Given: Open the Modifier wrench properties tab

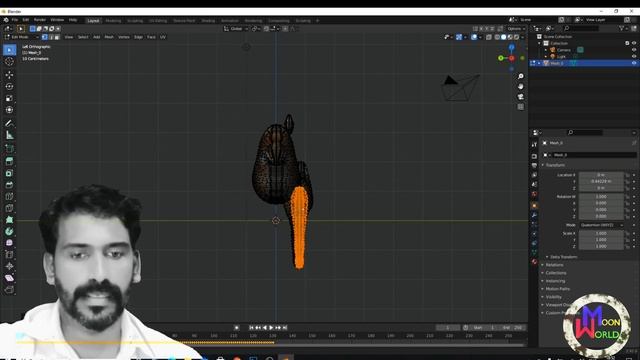Looking at the screenshot, I should click(x=534, y=215).
